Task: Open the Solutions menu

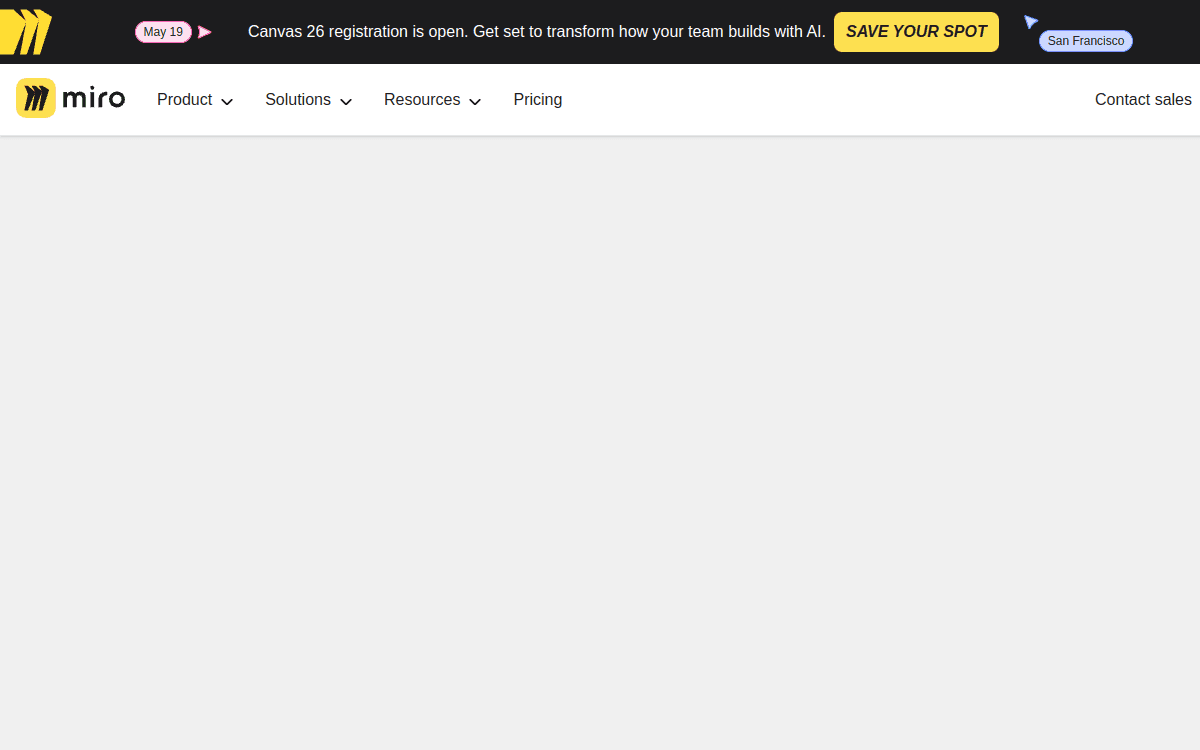Action: tap(297, 99)
